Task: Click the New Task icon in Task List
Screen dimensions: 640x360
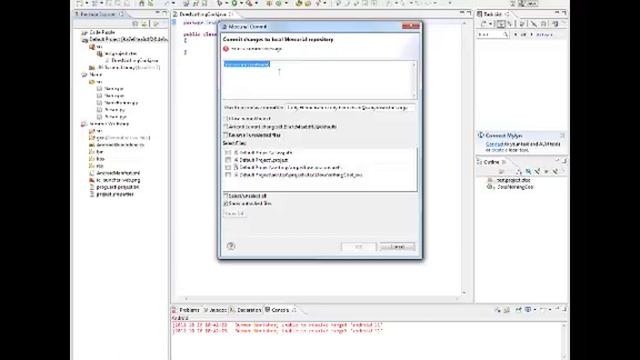Action: [x=484, y=24]
